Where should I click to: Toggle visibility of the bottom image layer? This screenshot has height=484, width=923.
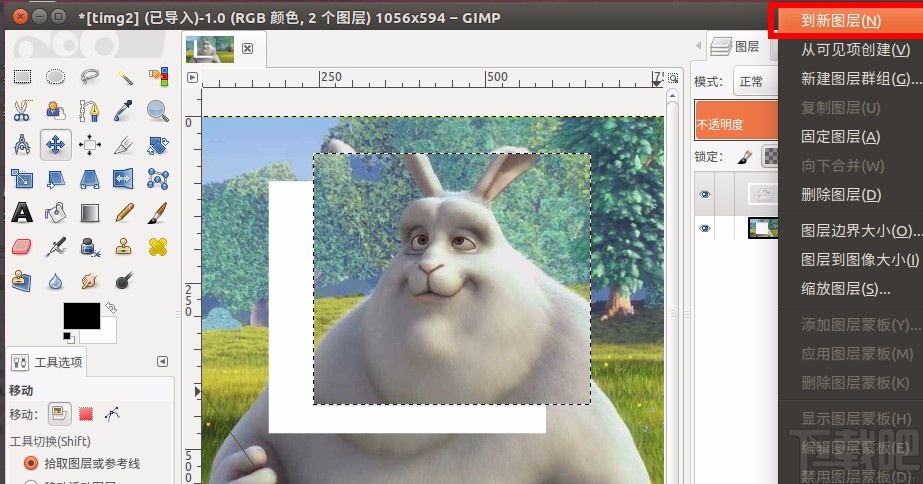pyautogui.click(x=705, y=229)
